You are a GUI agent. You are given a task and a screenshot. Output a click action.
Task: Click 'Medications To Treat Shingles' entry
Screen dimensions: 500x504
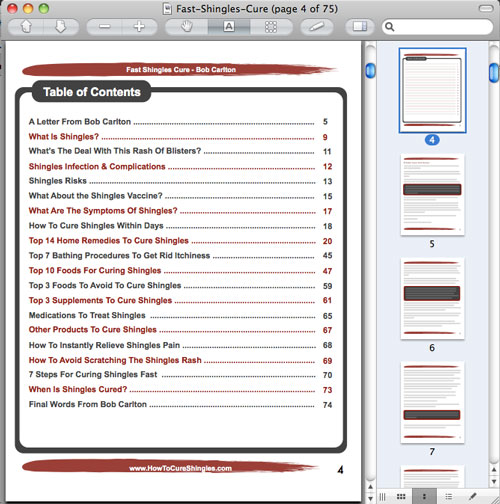(87, 315)
